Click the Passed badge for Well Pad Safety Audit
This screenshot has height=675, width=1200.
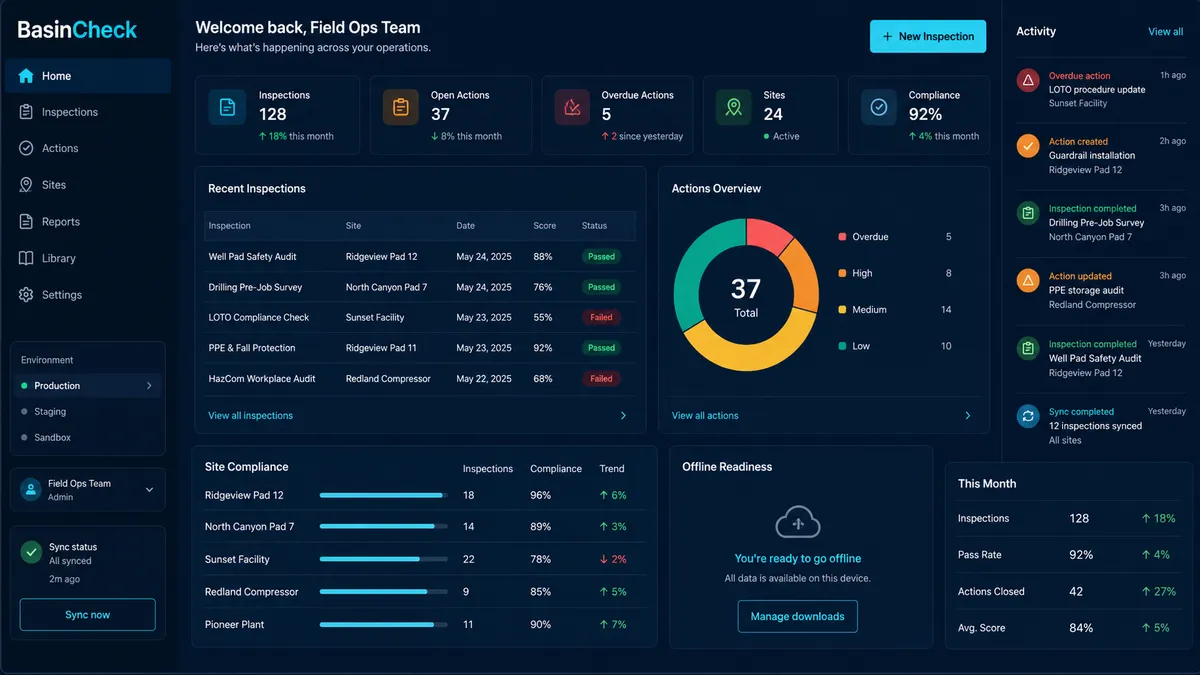coord(601,256)
